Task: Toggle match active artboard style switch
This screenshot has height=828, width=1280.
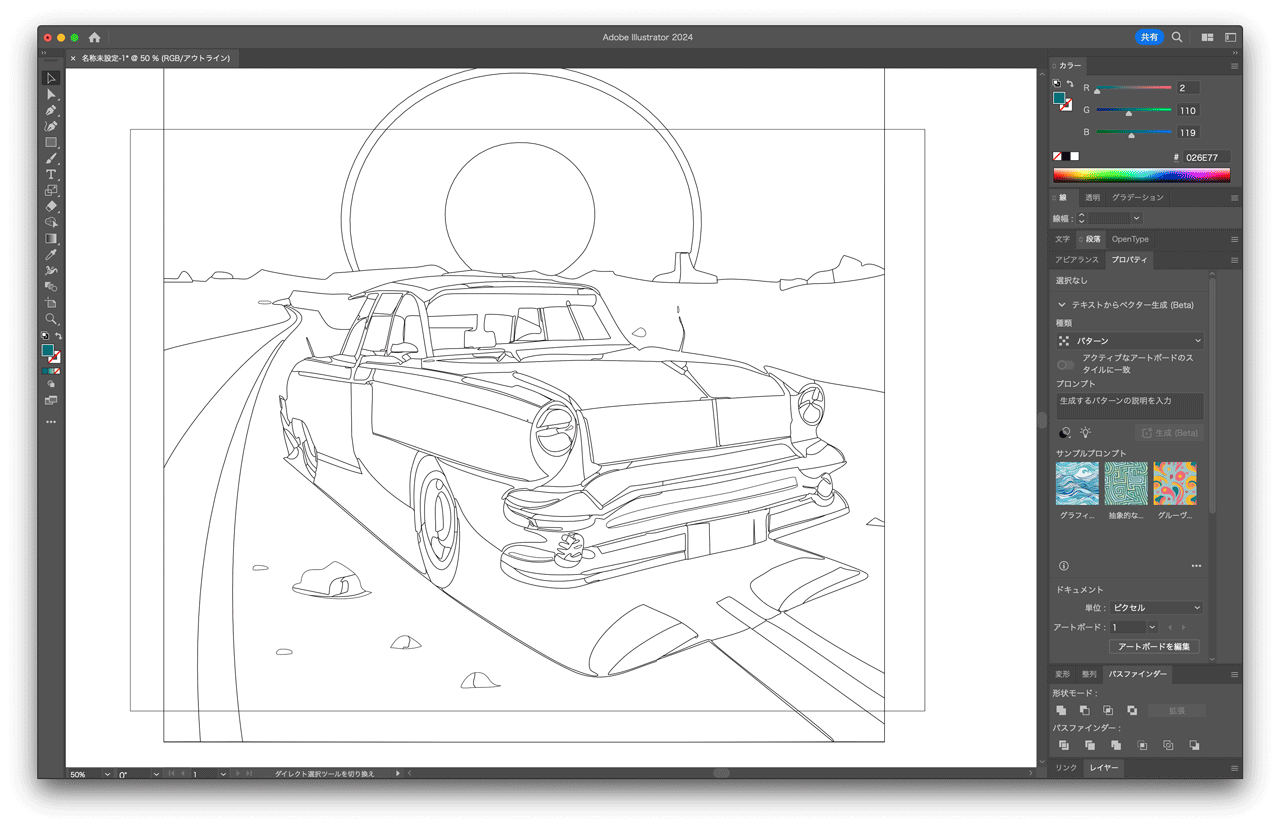Action: 1065,364
